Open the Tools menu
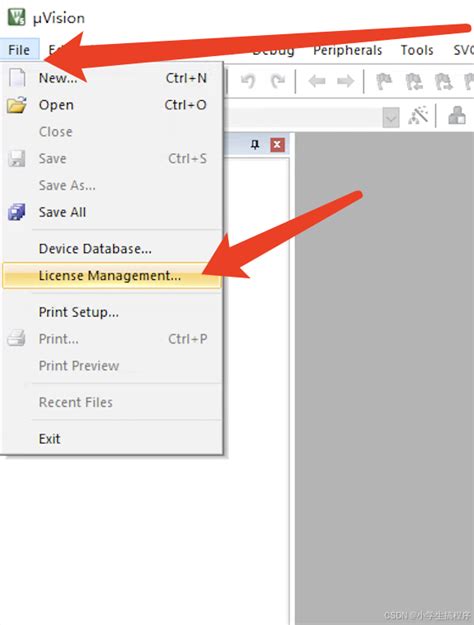This screenshot has height=625, width=474. 417,50
